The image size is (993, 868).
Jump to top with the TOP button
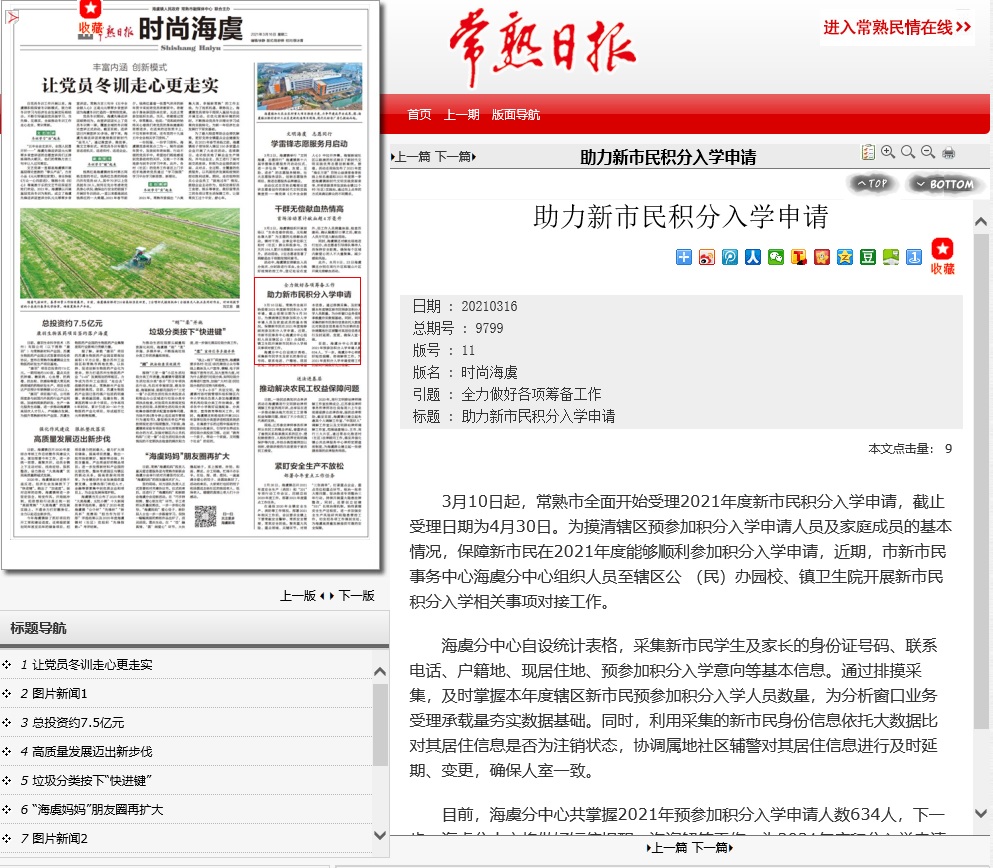click(872, 184)
